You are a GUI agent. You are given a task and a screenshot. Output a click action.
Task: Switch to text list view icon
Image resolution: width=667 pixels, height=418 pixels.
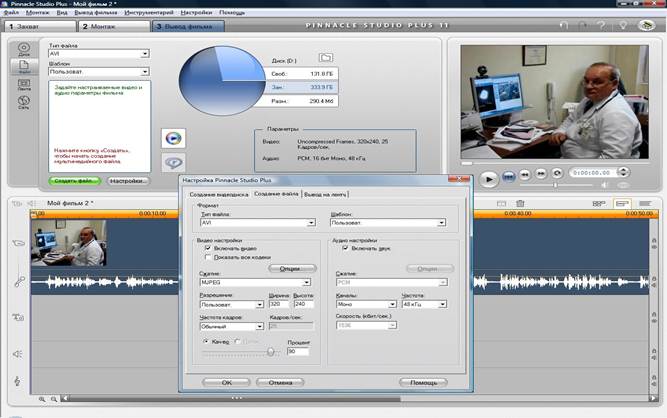tap(645, 204)
